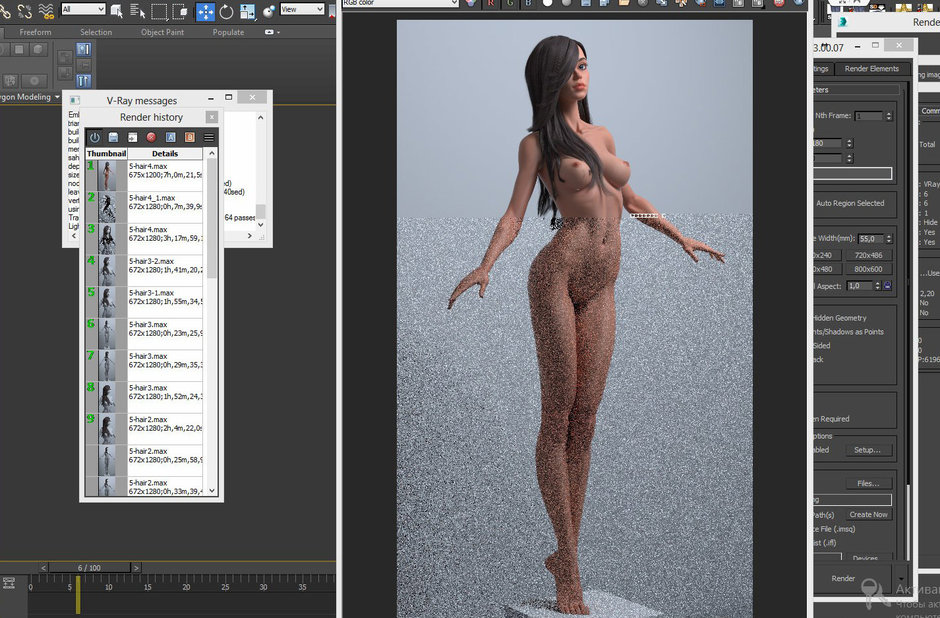Toggle red channel in frame buffer

(490, 3)
